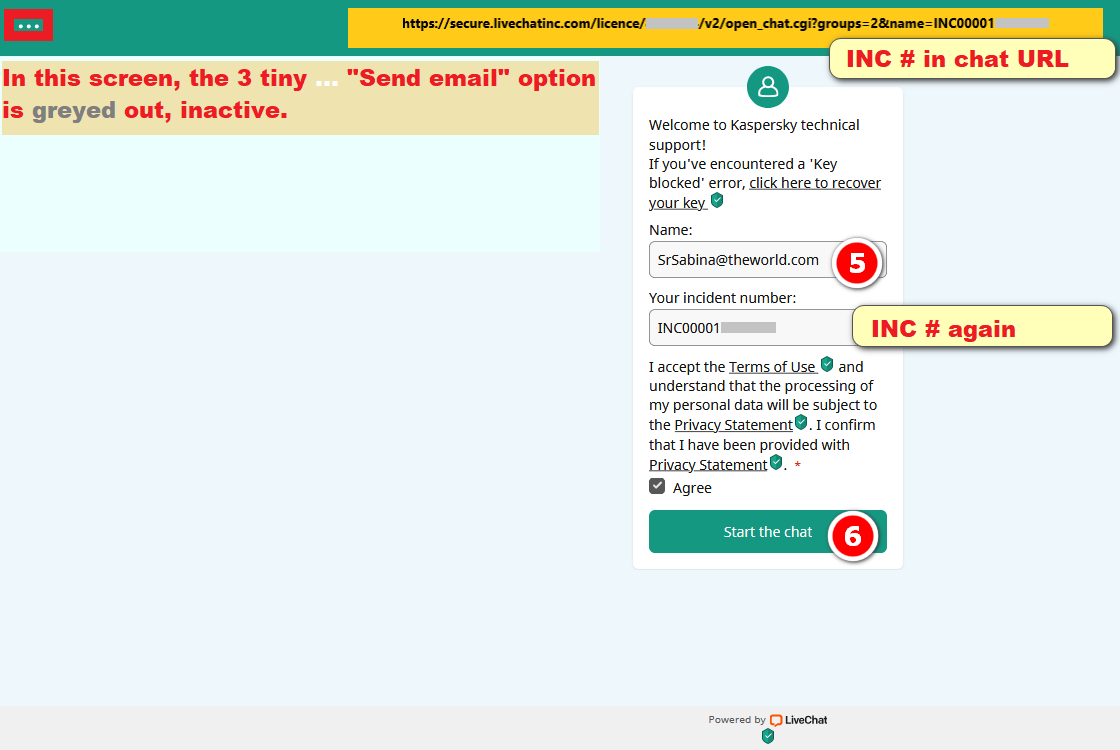Click the livechatinc URL in the yellow bar

tap(725, 24)
